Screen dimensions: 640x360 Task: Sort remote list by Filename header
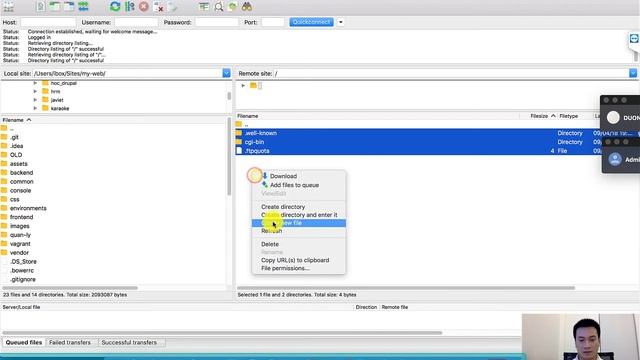tap(248, 116)
